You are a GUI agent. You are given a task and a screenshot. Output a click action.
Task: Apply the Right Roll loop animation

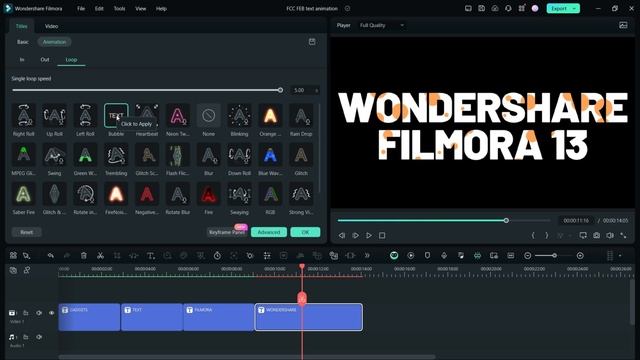(24, 116)
